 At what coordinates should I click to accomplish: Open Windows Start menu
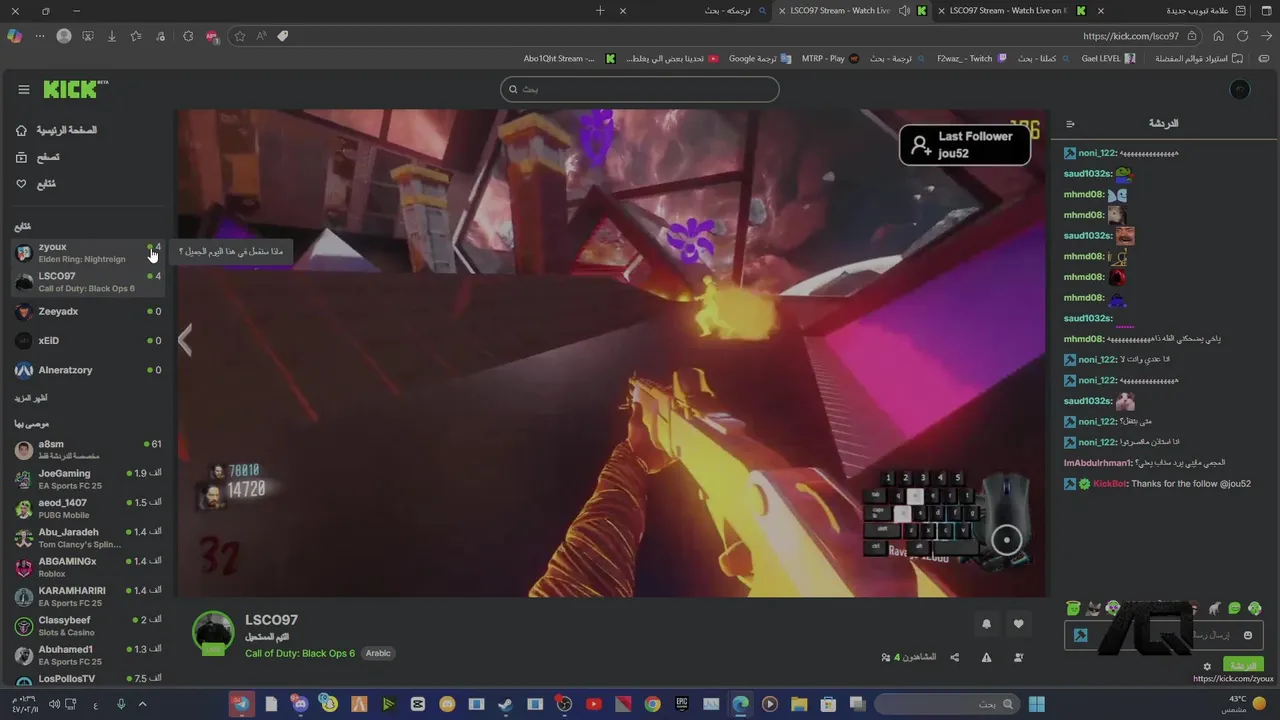pyautogui.click(x=1037, y=704)
